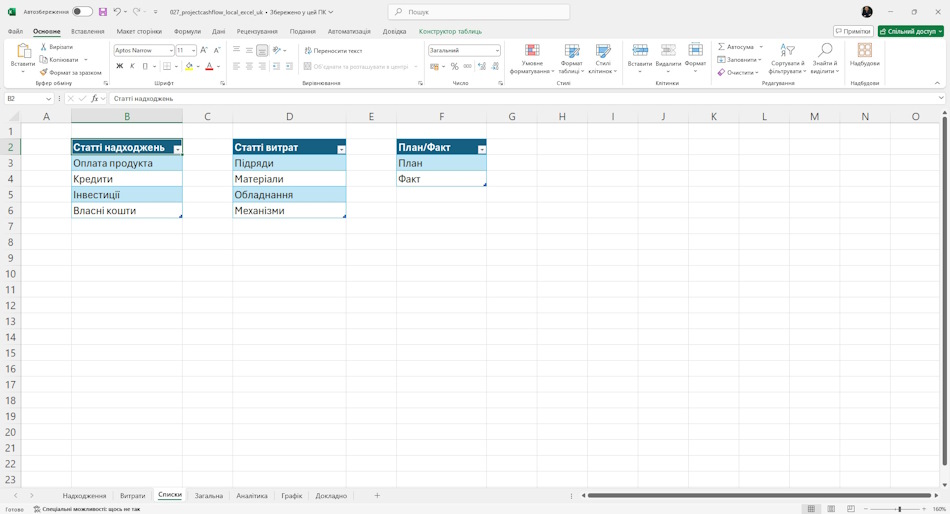Apply the comma style (000) format
This screenshot has height=514, width=950.
467,66
